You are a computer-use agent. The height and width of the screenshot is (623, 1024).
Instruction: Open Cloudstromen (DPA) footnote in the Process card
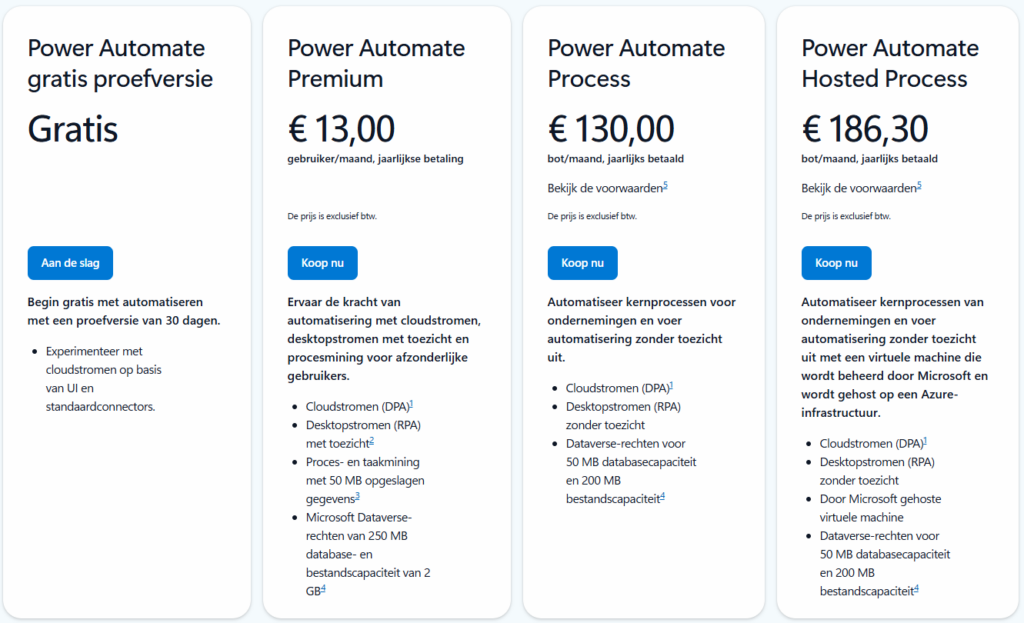(x=671, y=385)
